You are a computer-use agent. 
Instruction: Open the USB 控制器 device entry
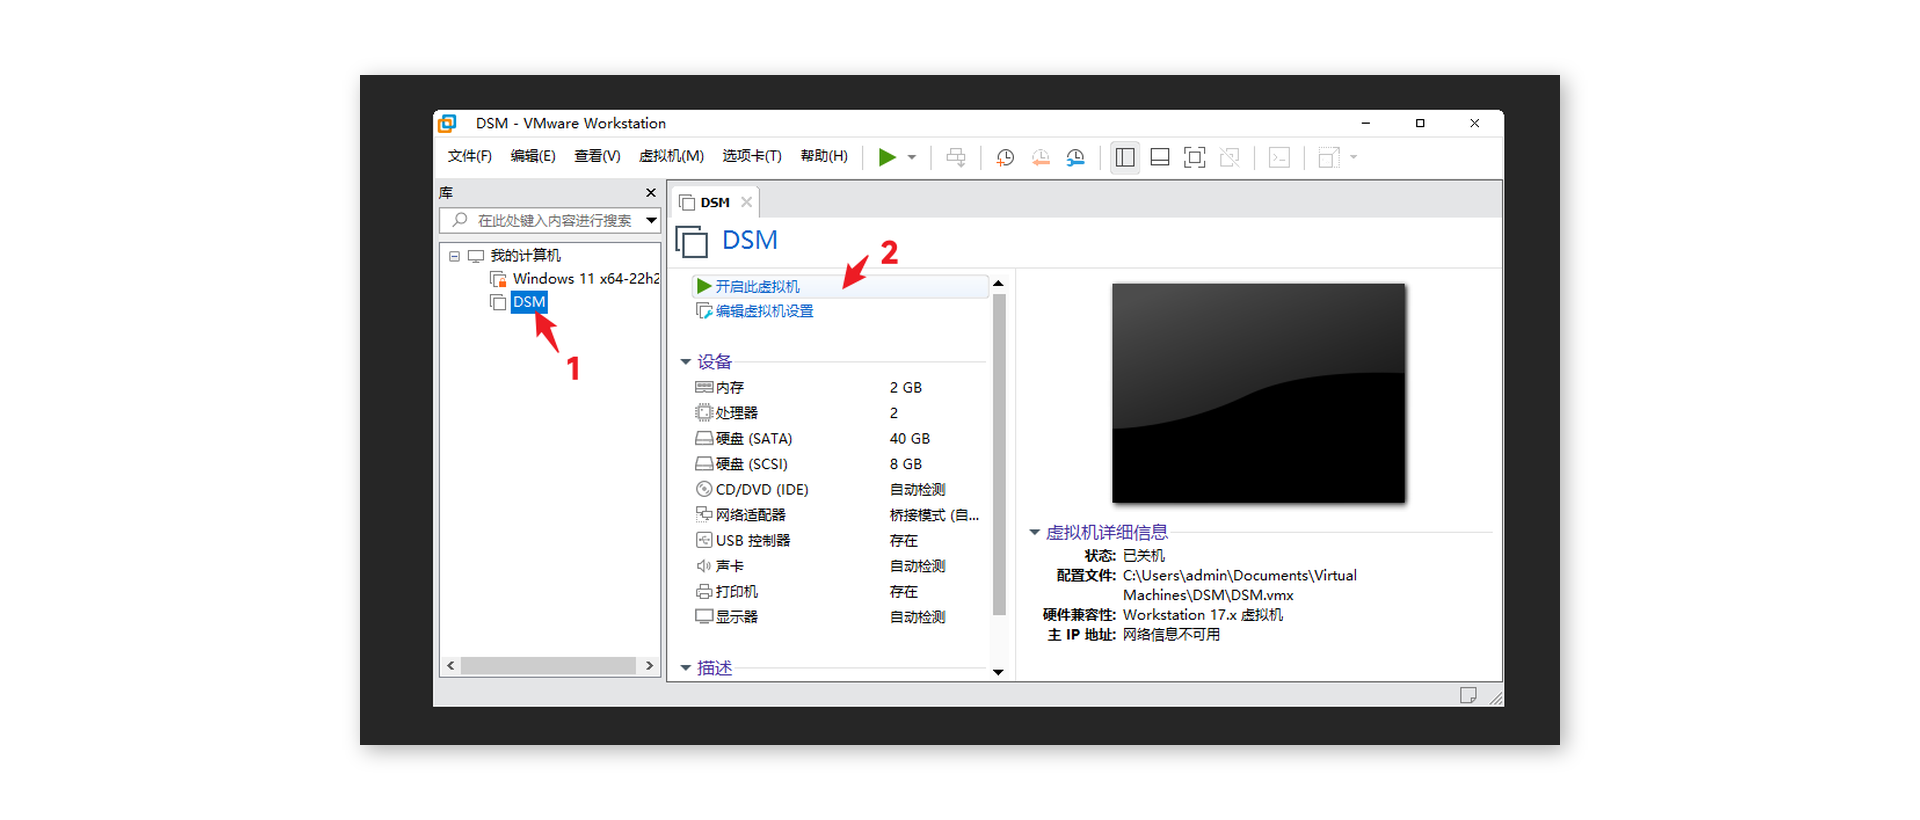[x=752, y=541]
